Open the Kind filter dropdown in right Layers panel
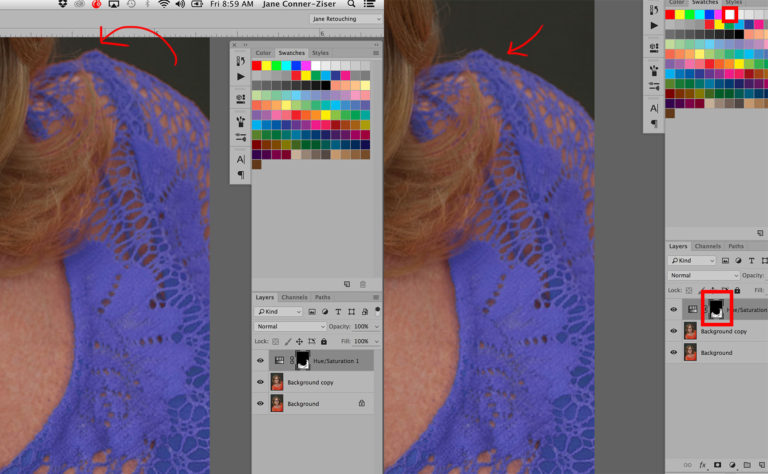The width and height of the screenshot is (768, 474). click(692, 261)
